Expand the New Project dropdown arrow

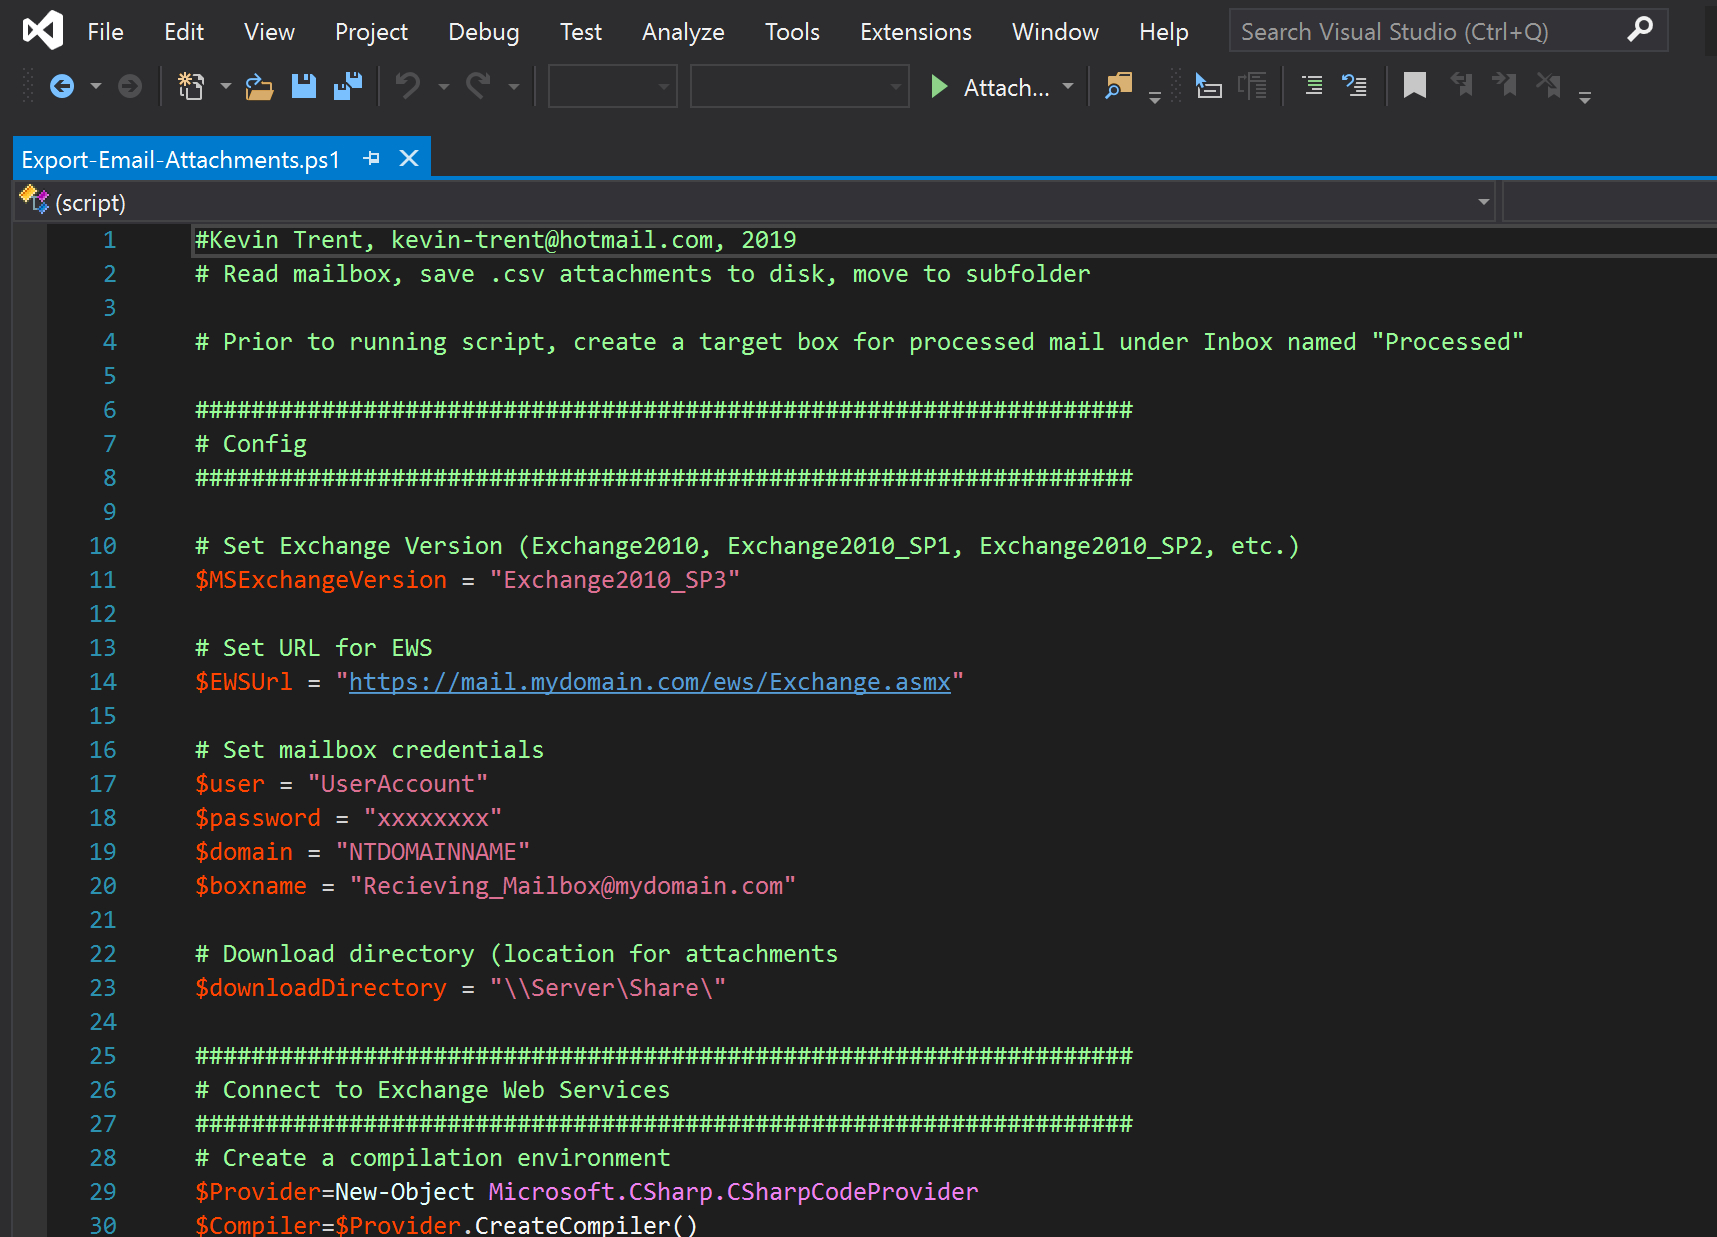coord(225,87)
